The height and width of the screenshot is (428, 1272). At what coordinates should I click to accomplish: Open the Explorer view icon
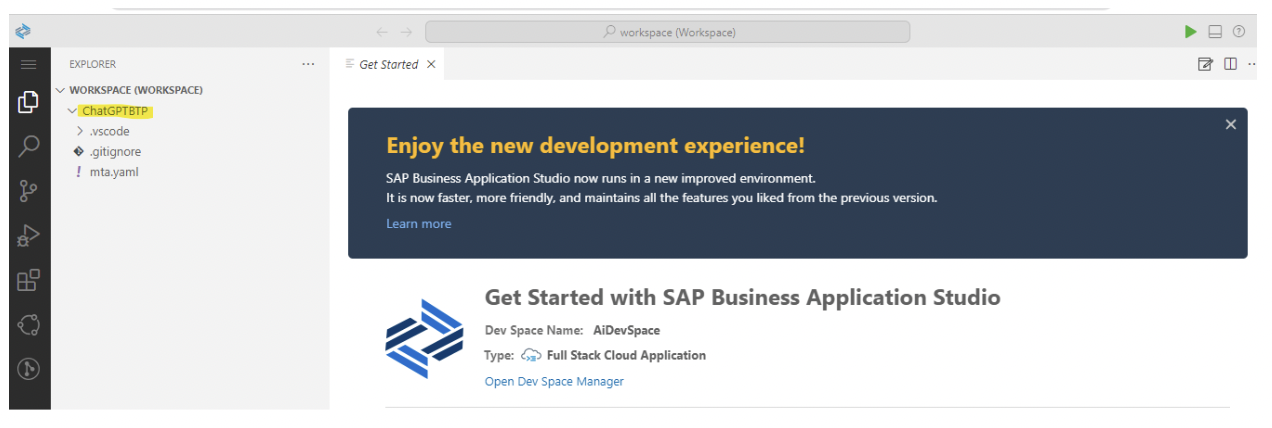(29, 101)
